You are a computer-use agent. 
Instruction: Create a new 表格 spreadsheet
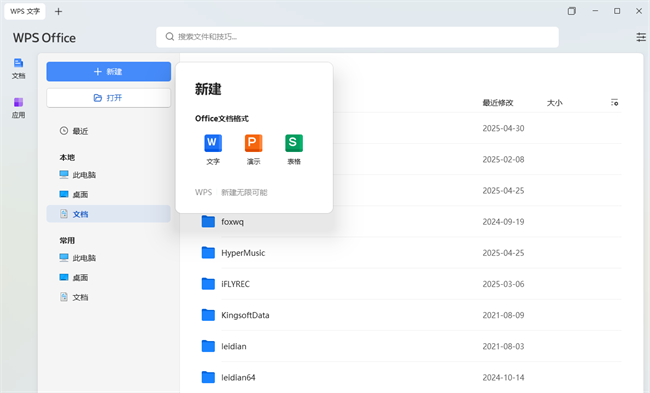pos(294,150)
